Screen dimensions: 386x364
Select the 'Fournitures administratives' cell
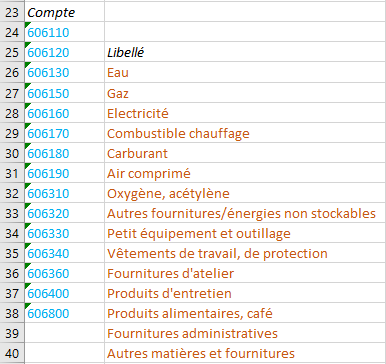(245, 333)
